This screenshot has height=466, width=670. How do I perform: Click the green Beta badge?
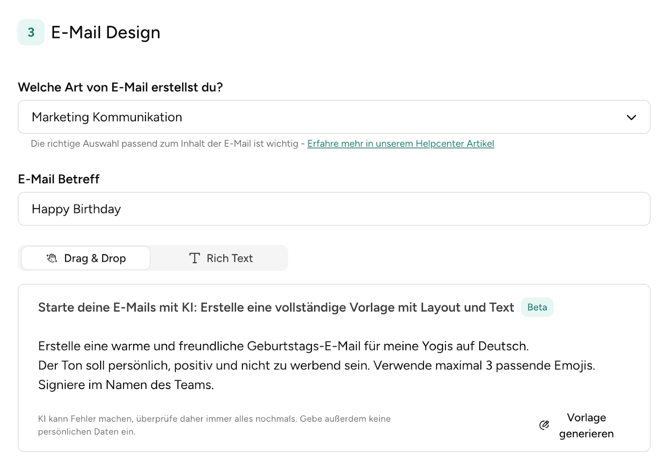(537, 307)
